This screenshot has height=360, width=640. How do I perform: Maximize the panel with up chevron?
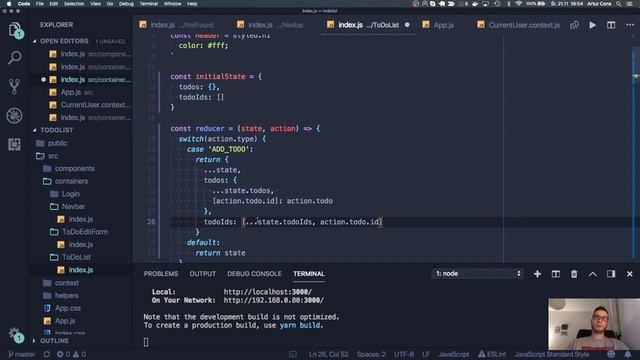pos(593,274)
